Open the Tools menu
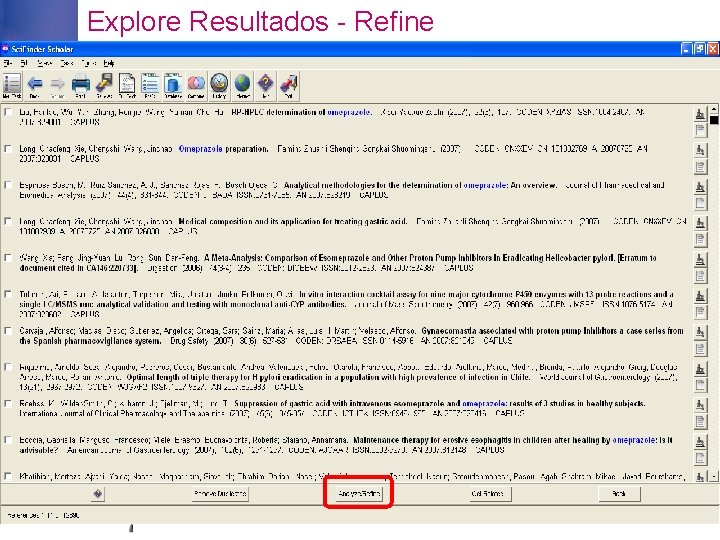The image size is (720, 540). 88,63
